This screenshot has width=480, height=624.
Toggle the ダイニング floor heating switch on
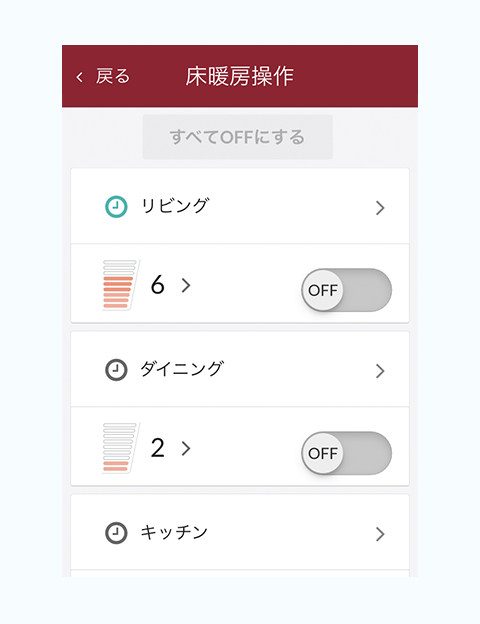pos(346,453)
